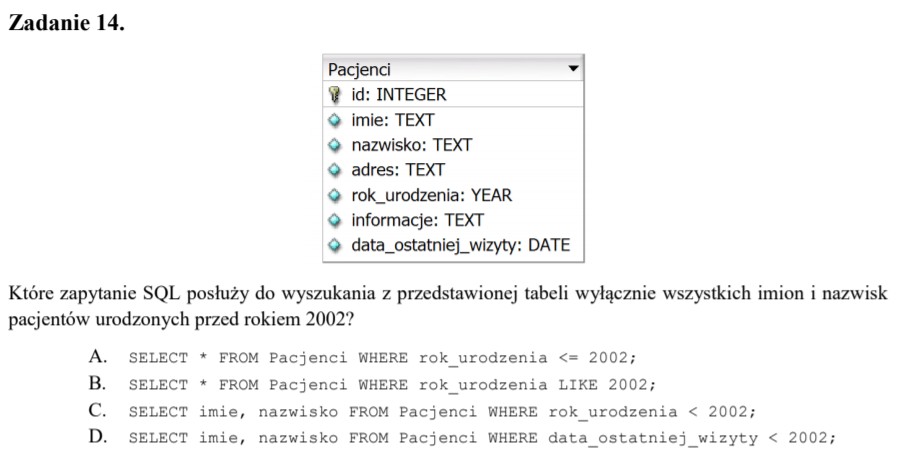Click the diamond icon next to imie
Image resolution: width=902 pixels, height=458 pixels.
pos(335,120)
